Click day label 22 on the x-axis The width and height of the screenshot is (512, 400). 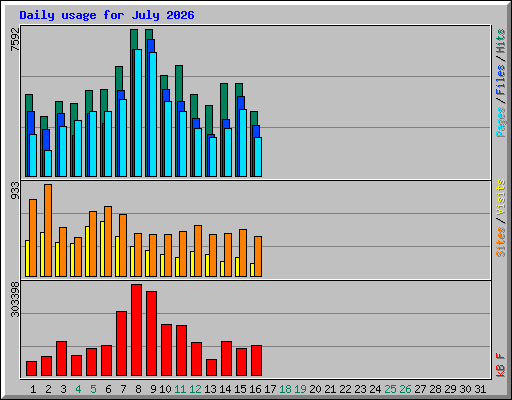click(345, 389)
